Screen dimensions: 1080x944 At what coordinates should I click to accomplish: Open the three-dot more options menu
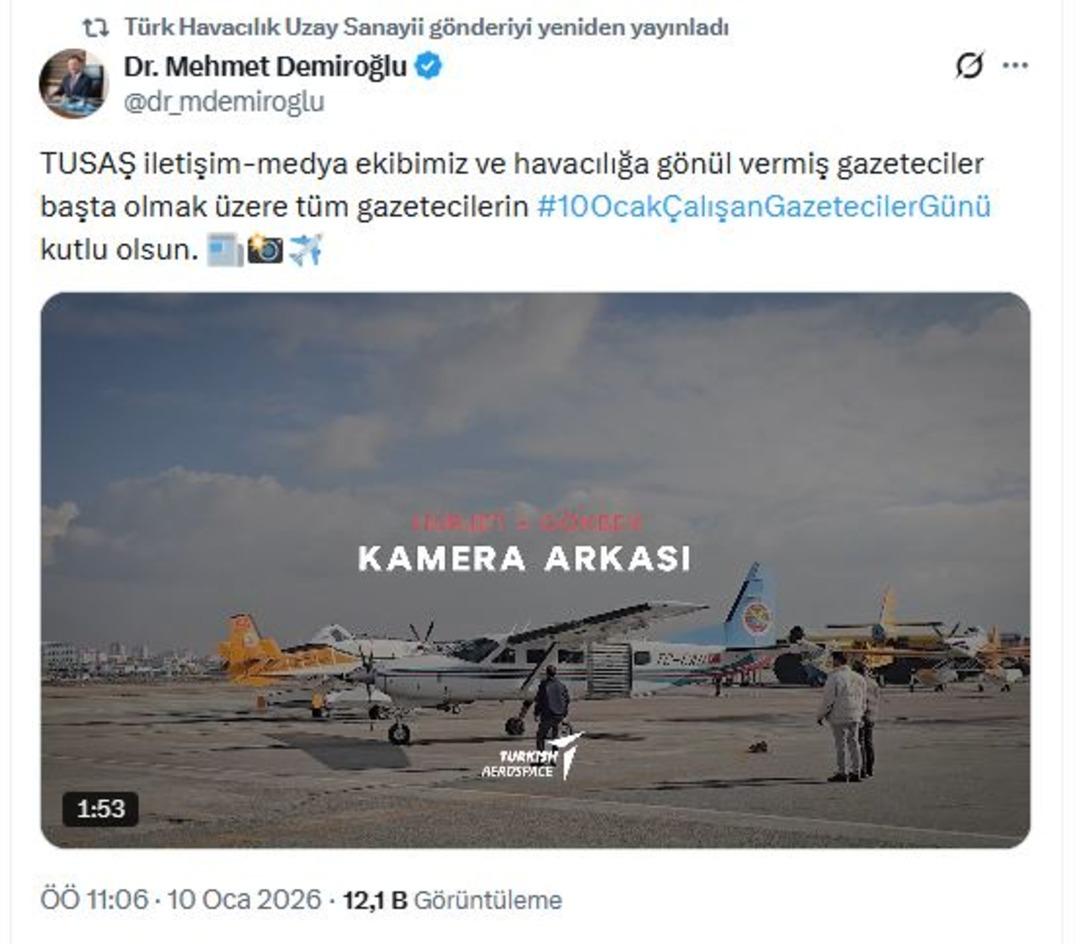(x=1015, y=65)
